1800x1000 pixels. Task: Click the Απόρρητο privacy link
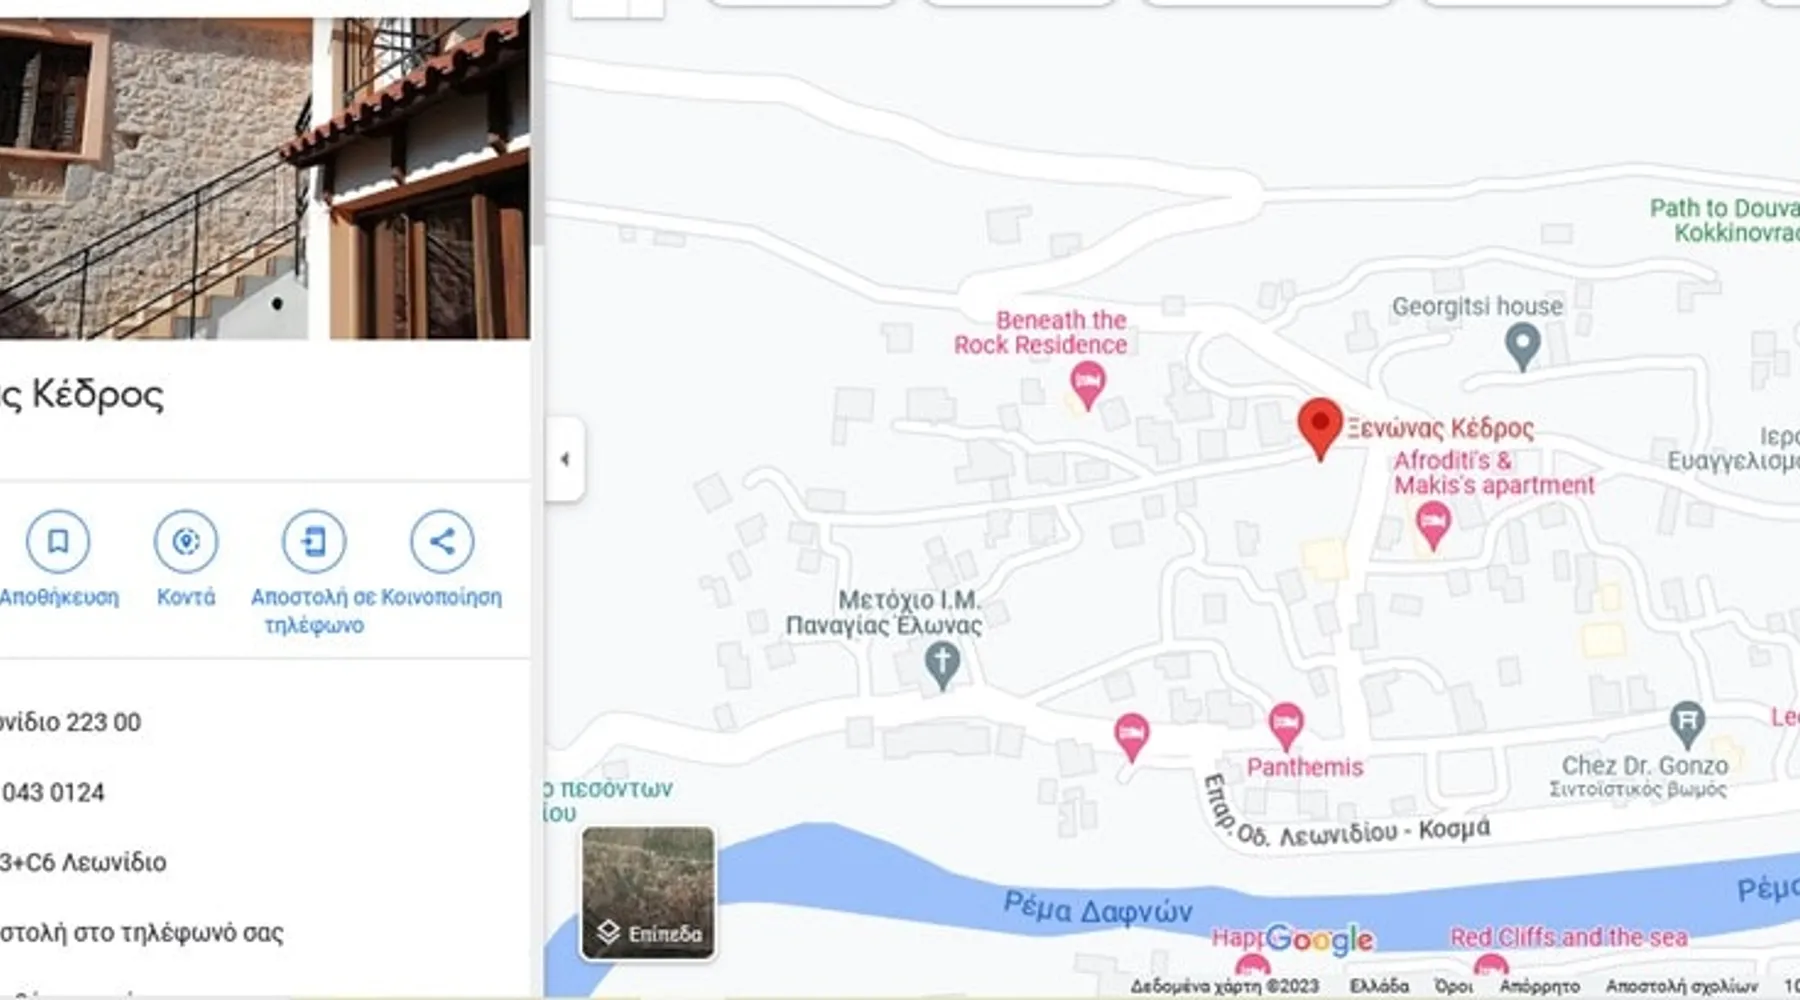pyautogui.click(x=1539, y=986)
